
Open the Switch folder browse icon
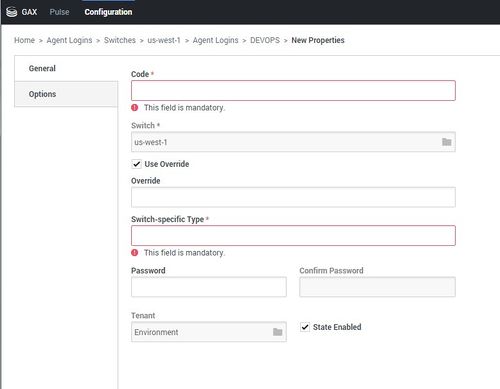[x=446, y=142]
